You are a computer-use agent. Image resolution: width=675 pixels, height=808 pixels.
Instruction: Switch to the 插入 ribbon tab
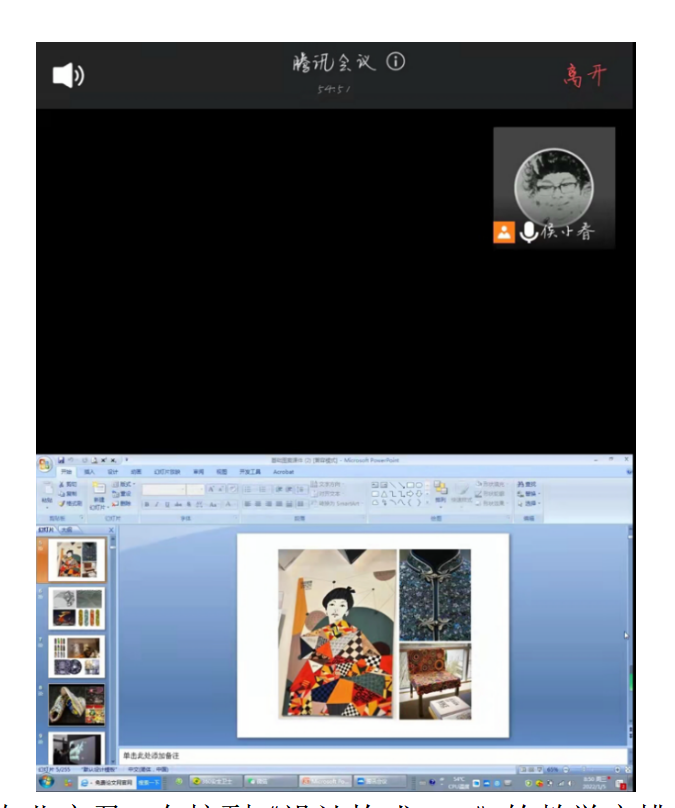click(90, 471)
